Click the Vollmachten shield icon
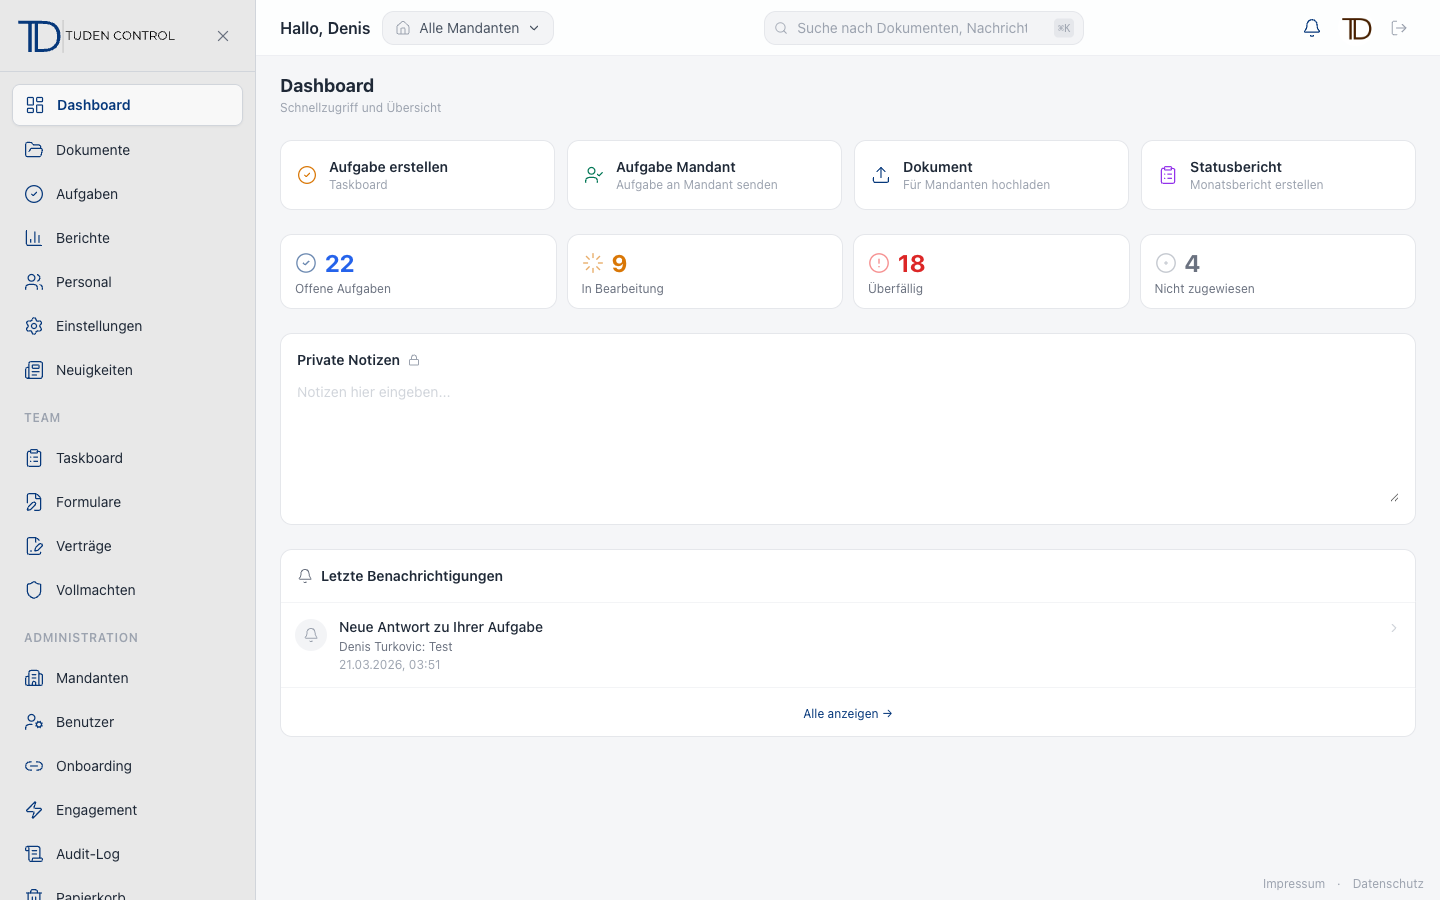This screenshot has width=1440, height=900. point(34,590)
